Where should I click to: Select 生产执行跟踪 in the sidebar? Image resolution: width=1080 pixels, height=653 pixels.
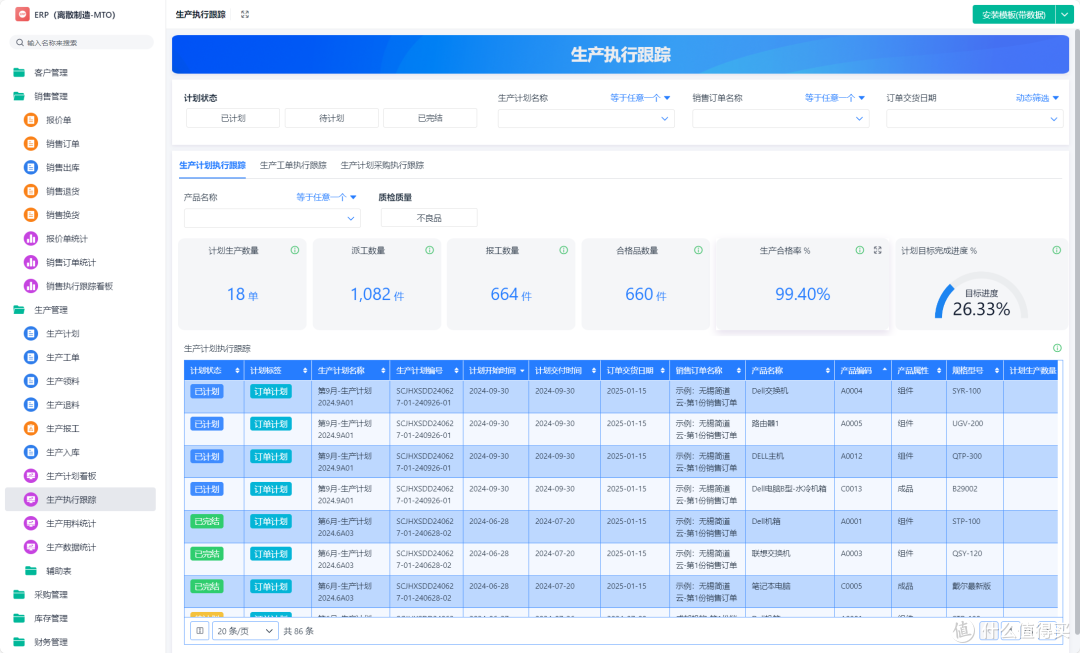(80, 499)
